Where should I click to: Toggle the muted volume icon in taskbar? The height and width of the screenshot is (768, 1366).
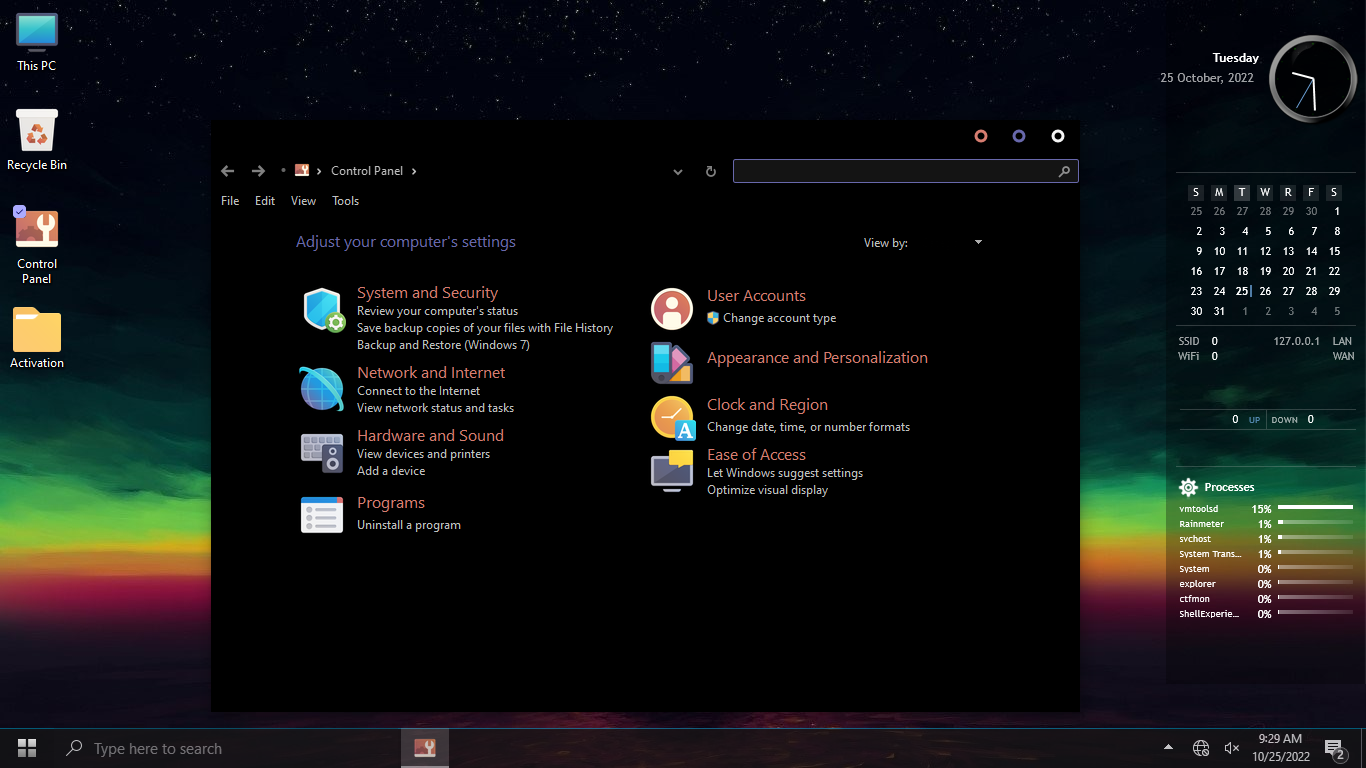point(1232,748)
